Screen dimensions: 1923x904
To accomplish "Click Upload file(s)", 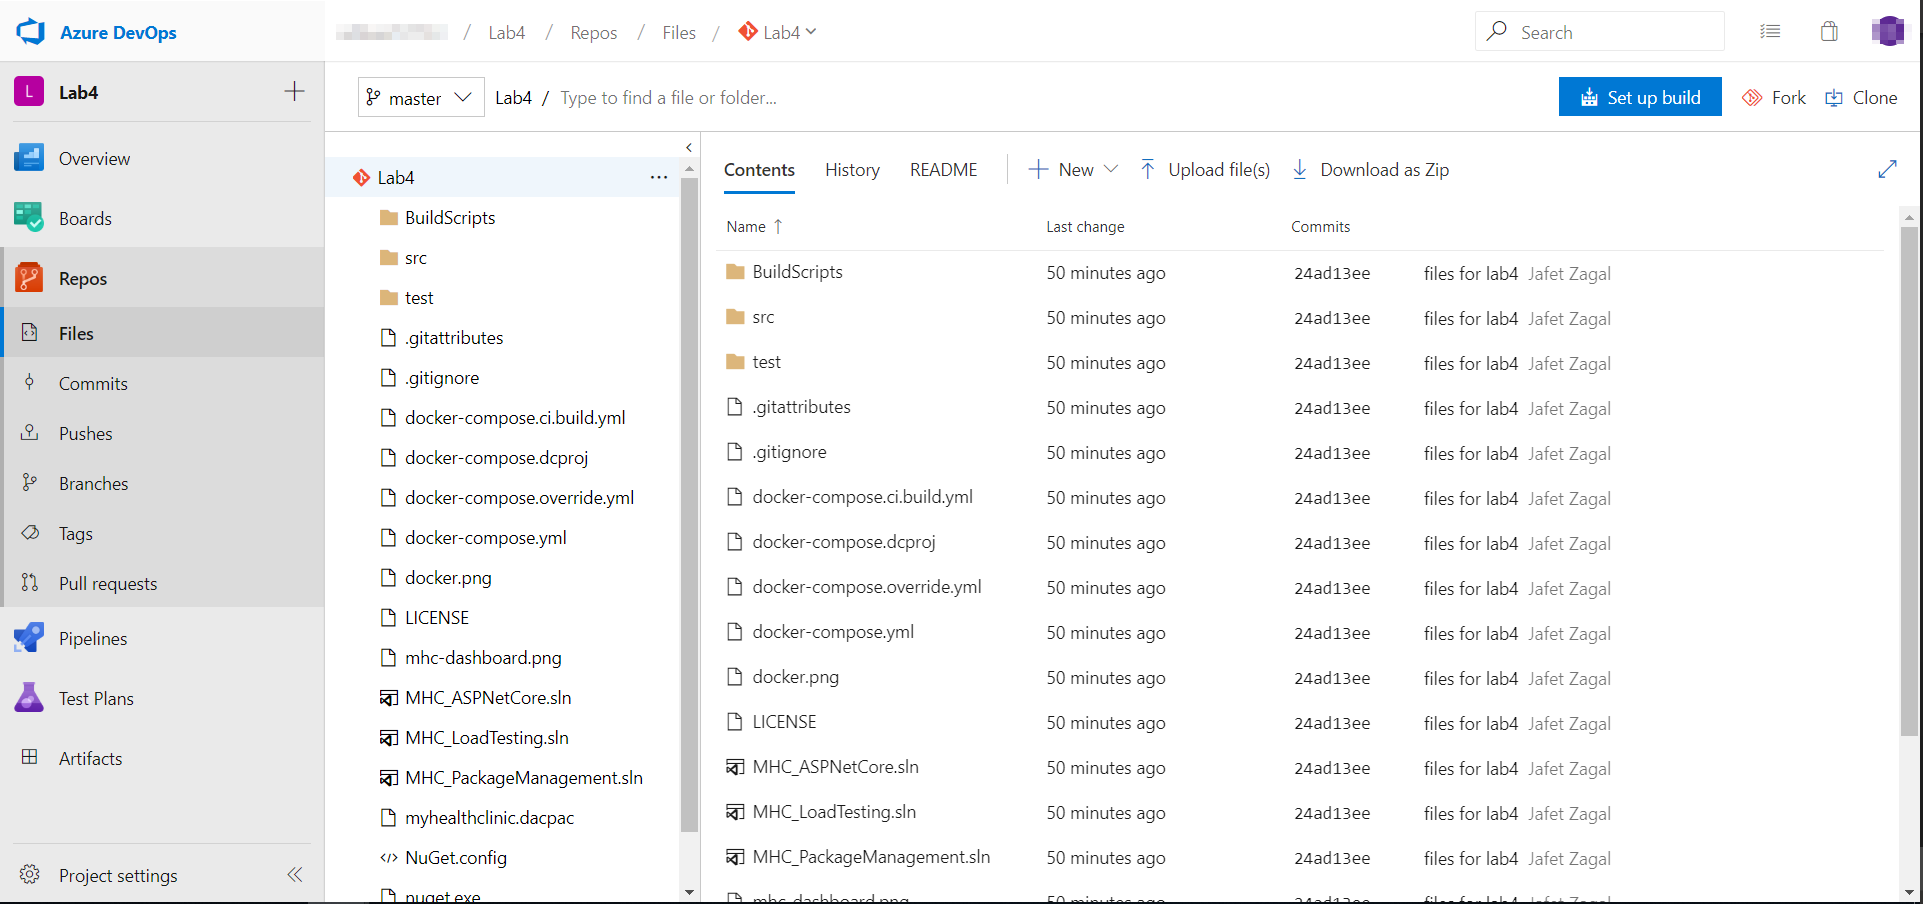I will coord(1205,170).
